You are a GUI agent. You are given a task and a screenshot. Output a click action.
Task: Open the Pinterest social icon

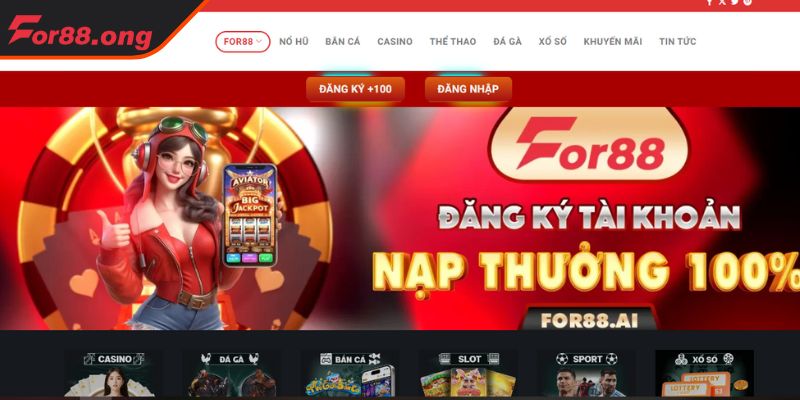[747, 2]
